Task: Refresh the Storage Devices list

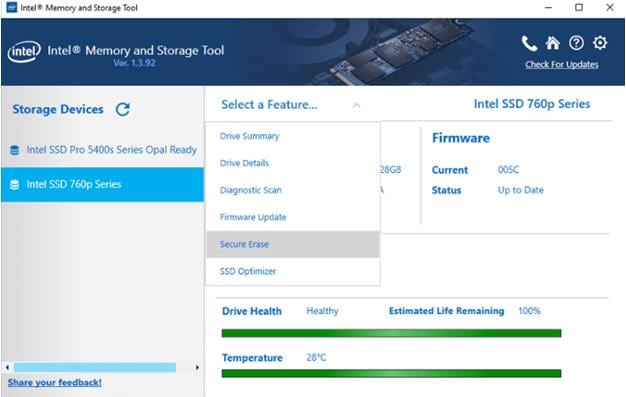Action: 123,109
